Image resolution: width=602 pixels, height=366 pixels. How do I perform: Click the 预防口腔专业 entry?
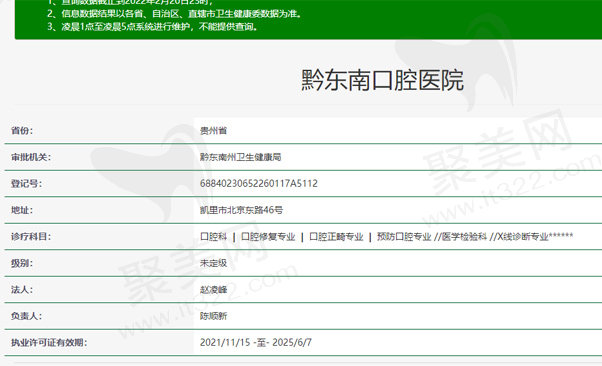point(404,237)
